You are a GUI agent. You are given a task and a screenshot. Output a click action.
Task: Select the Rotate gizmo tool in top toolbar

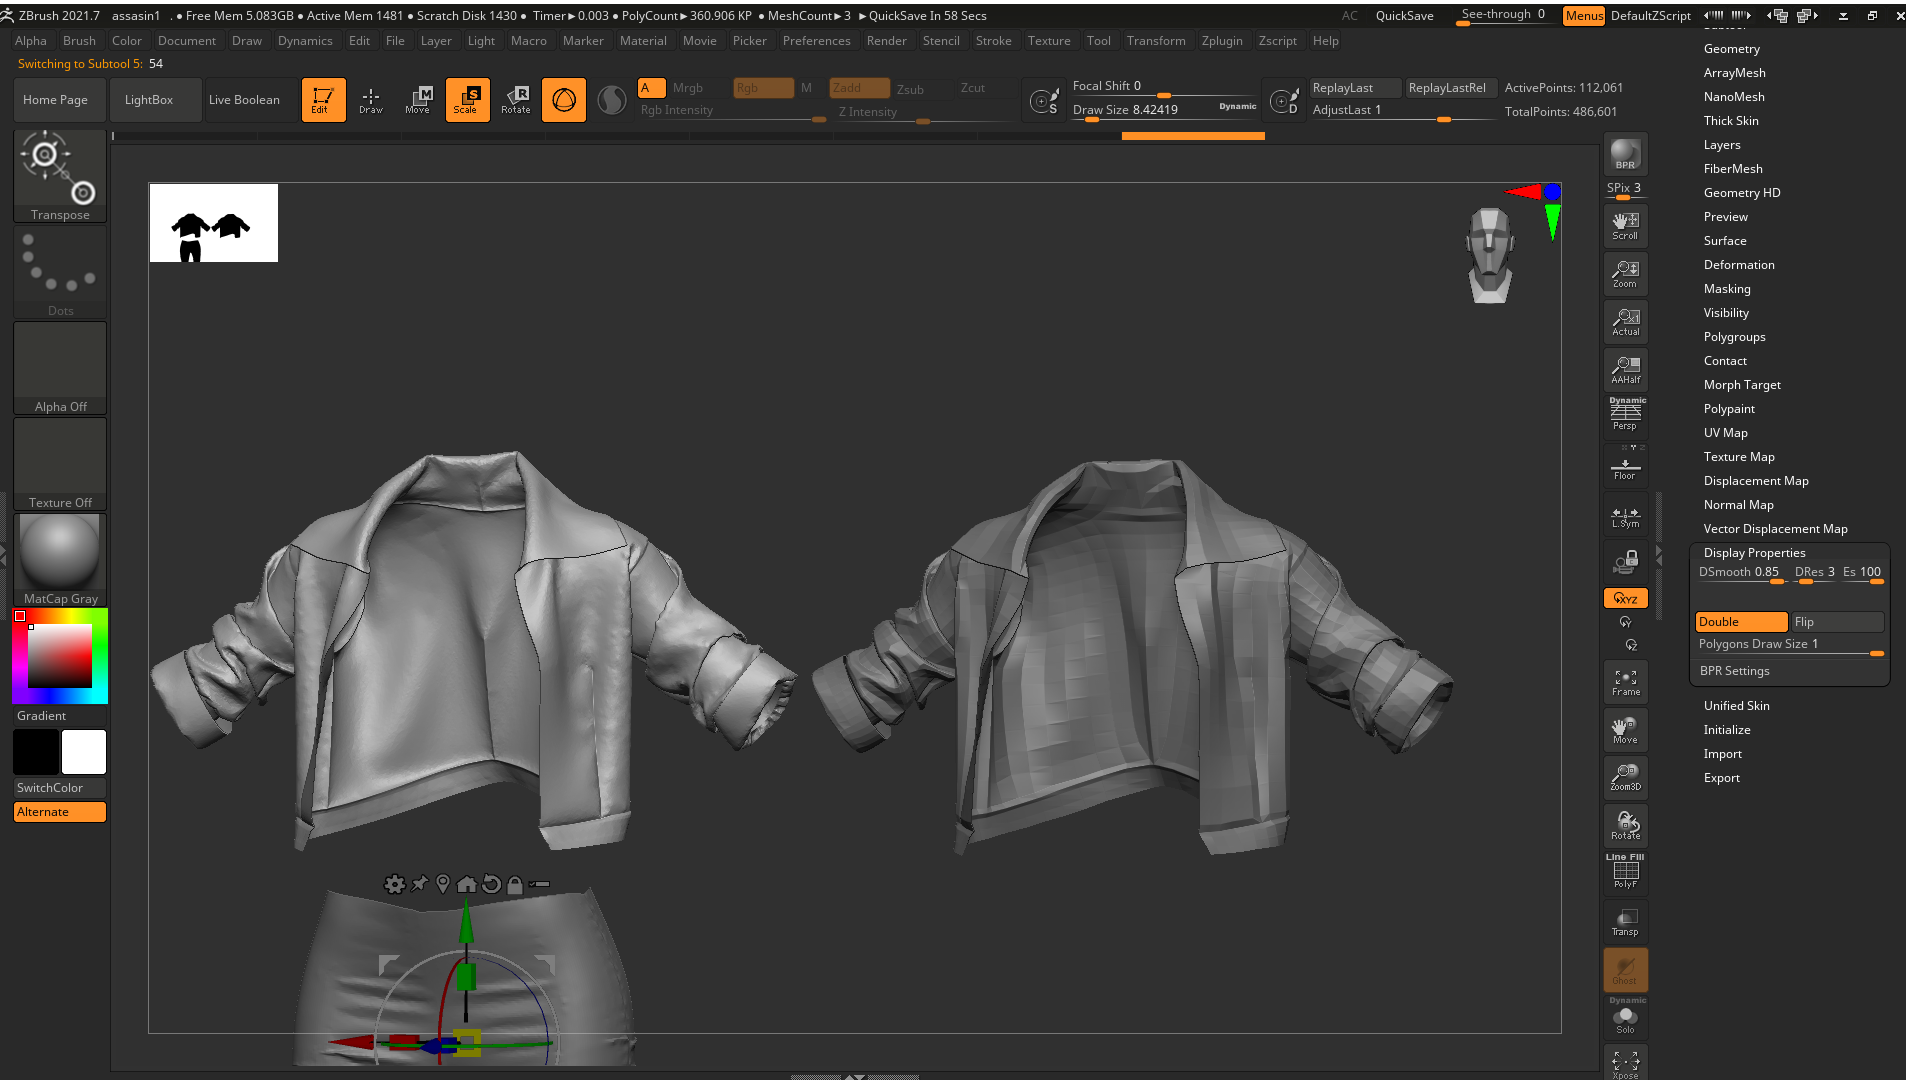[516, 99]
